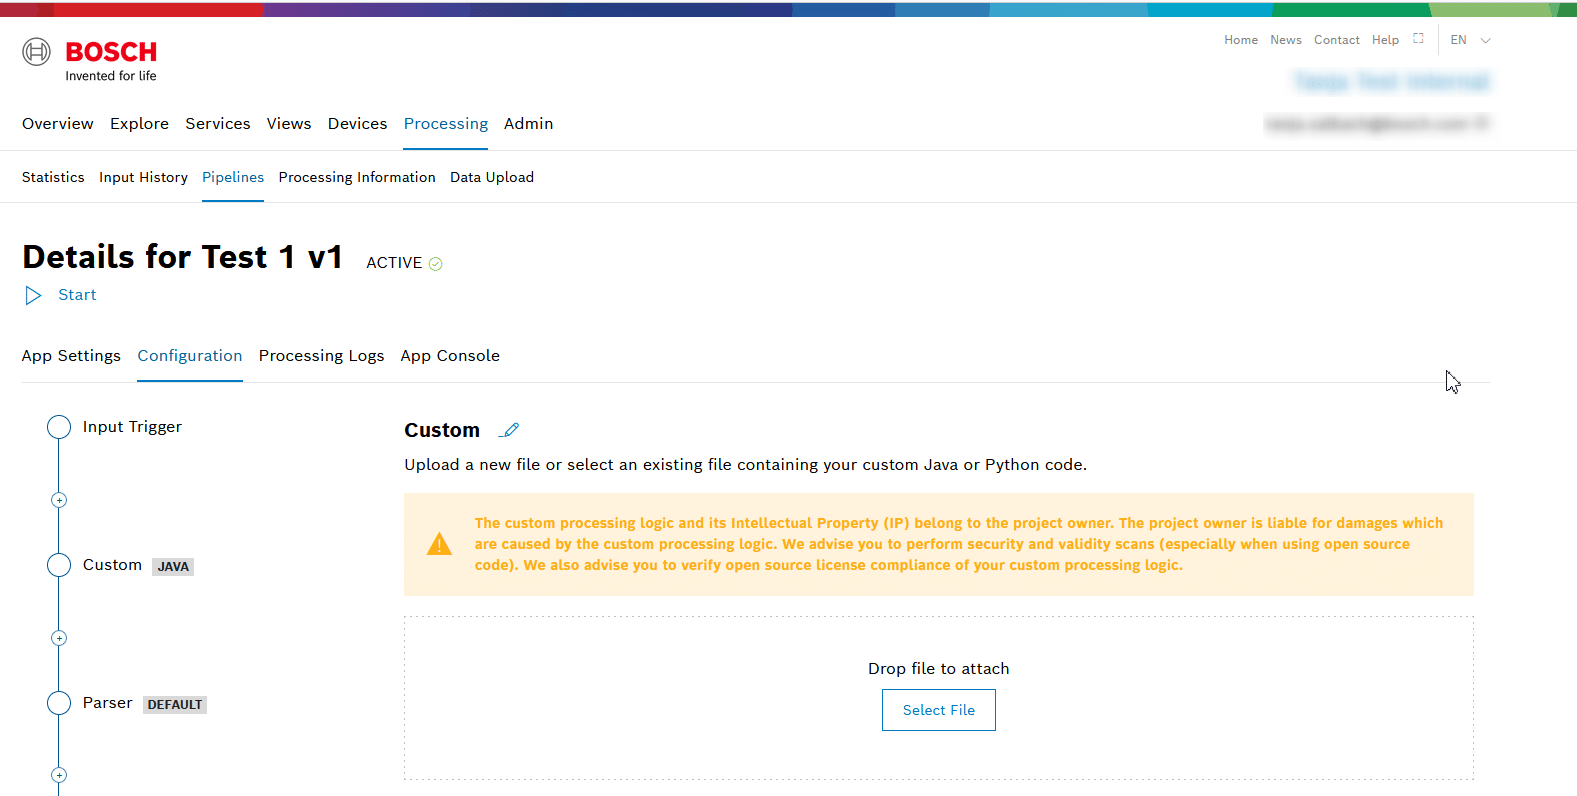
Task: Select the Custom JAVA step circle
Action: point(59,565)
